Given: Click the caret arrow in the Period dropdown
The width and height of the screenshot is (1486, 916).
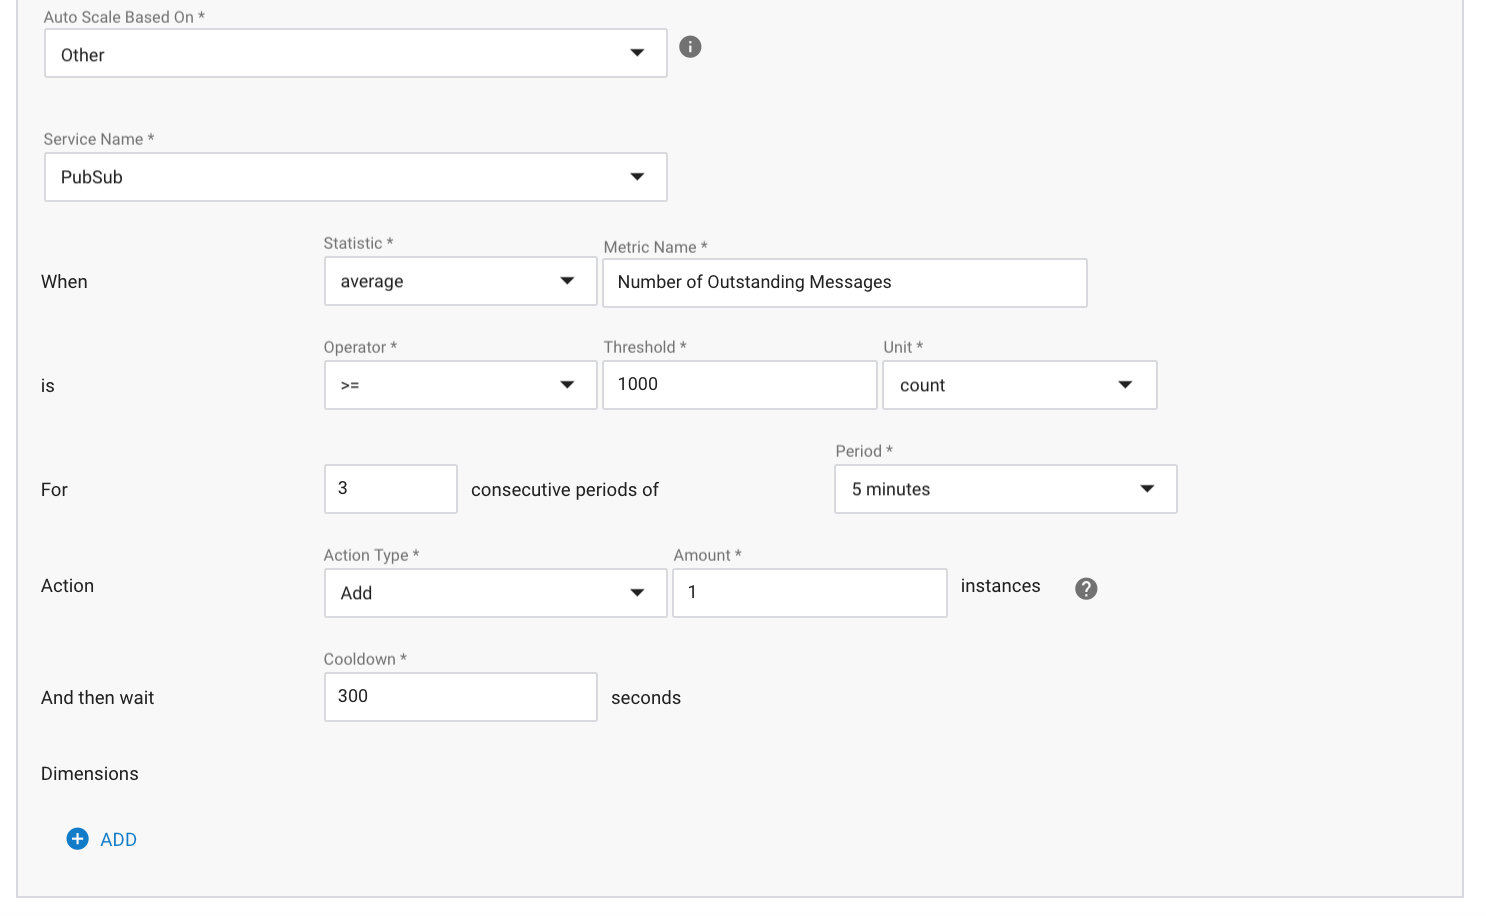Looking at the screenshot, I should [1147, 489].
